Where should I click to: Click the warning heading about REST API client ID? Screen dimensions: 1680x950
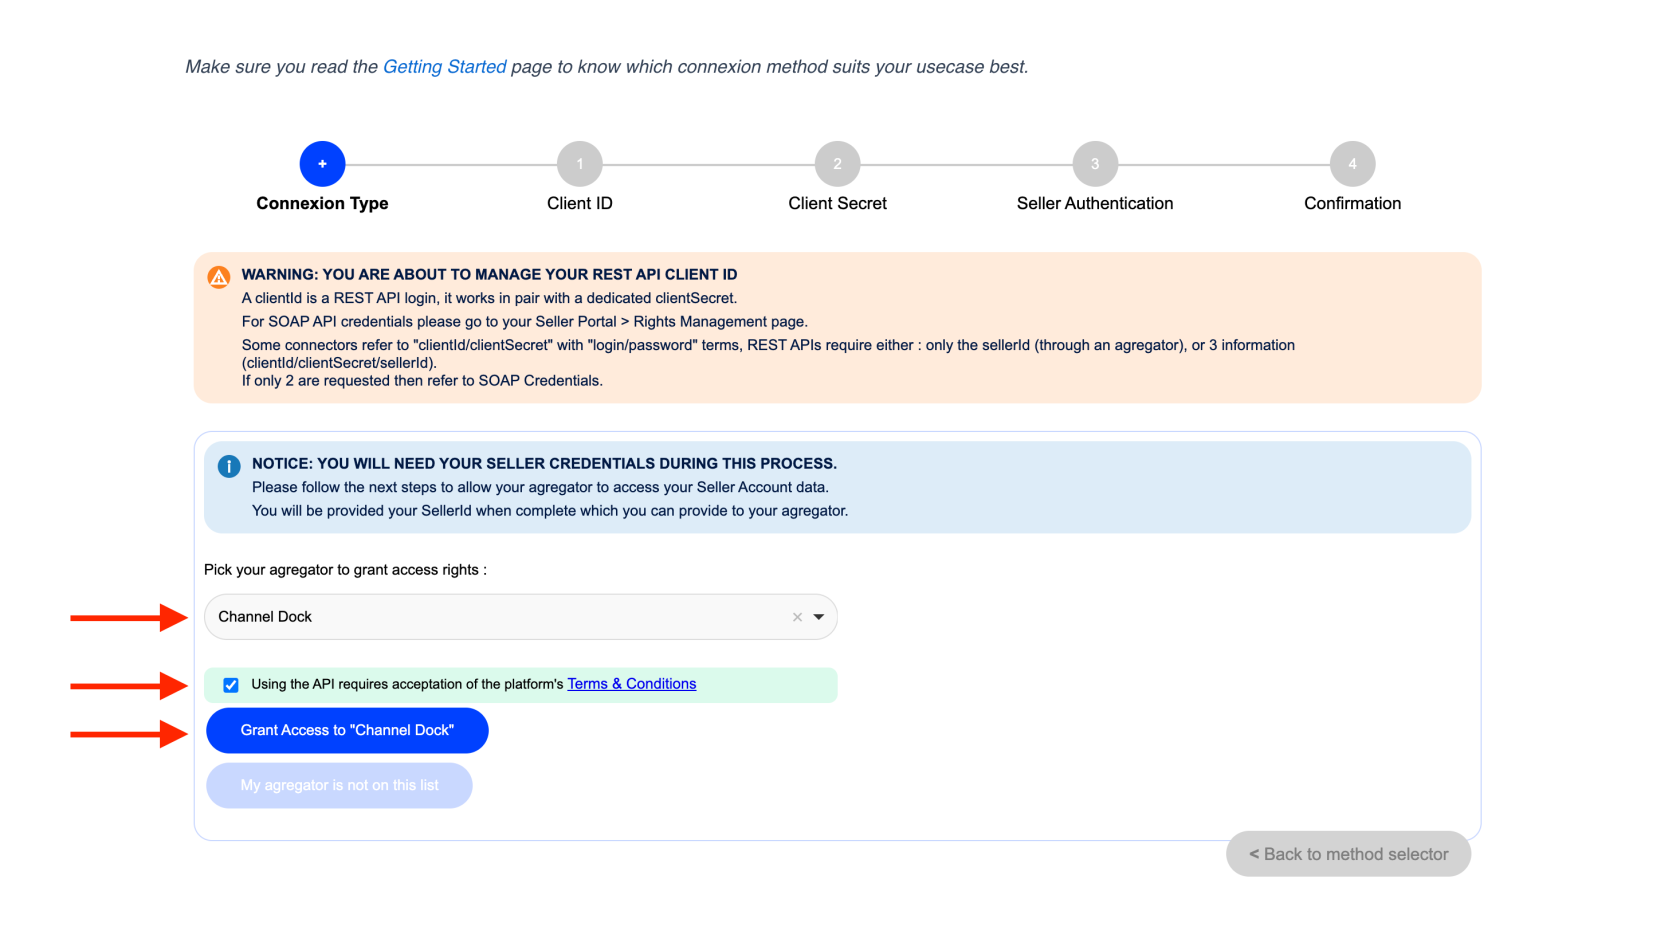489,274
